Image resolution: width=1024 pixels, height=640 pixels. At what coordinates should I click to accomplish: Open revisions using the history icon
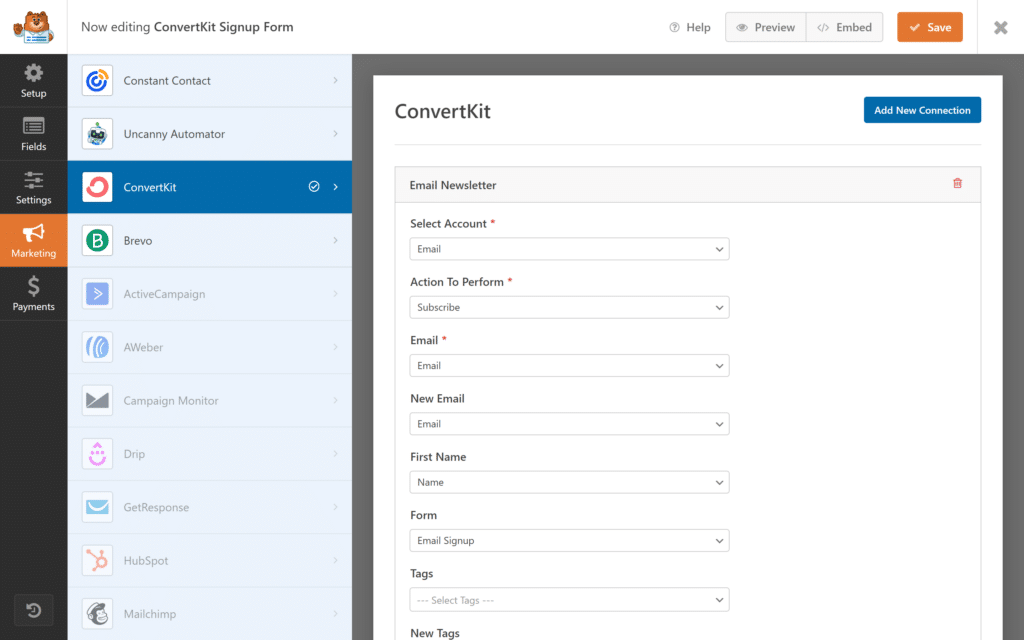[x=33, y=610]
